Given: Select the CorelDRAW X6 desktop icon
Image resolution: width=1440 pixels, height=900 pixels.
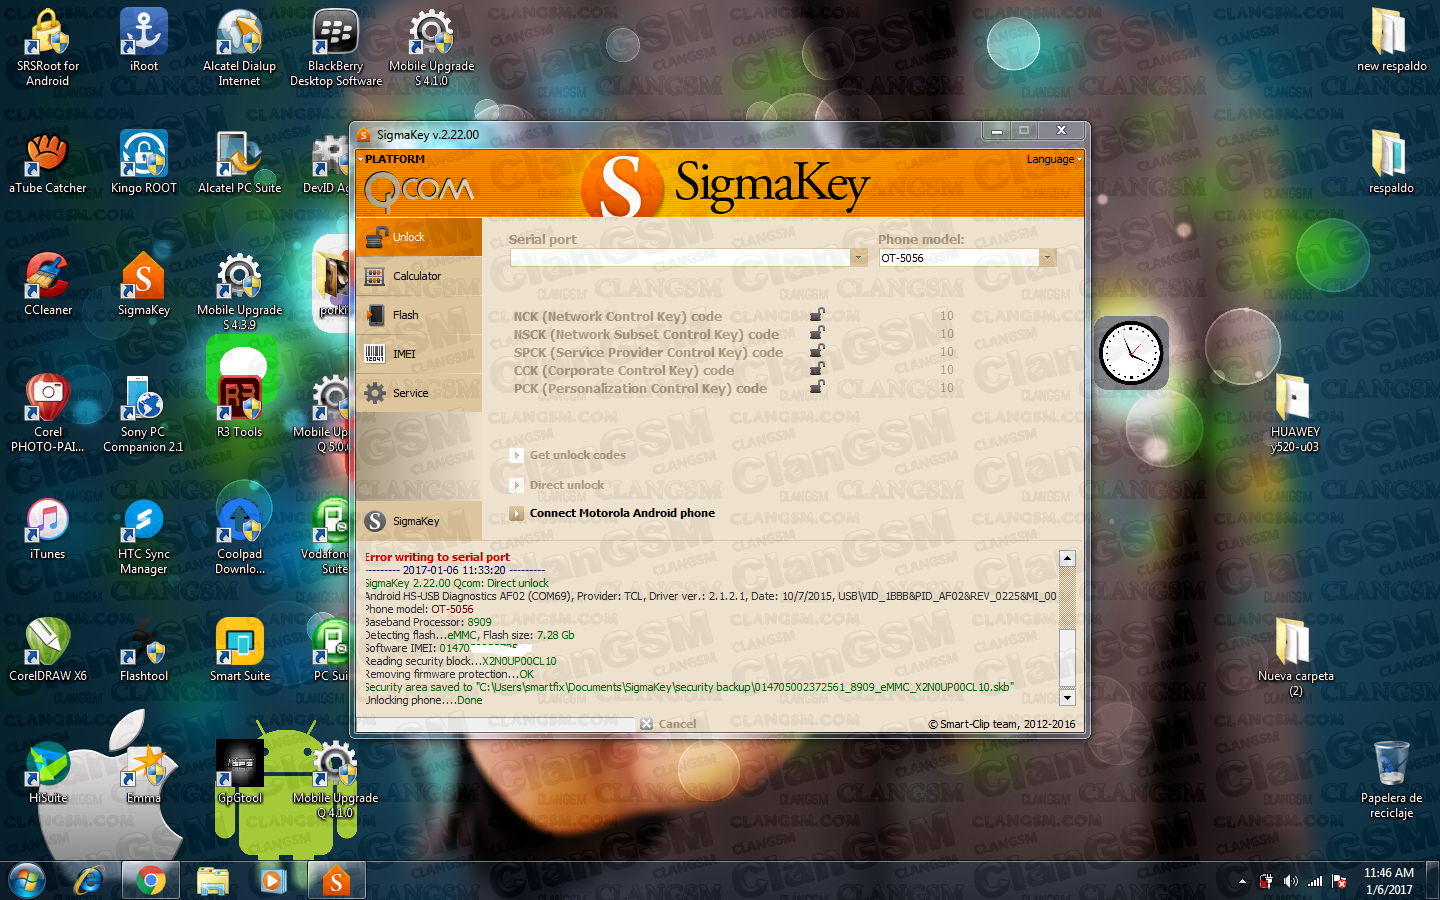Looking at the screenshot, I should tap(48, 651).
